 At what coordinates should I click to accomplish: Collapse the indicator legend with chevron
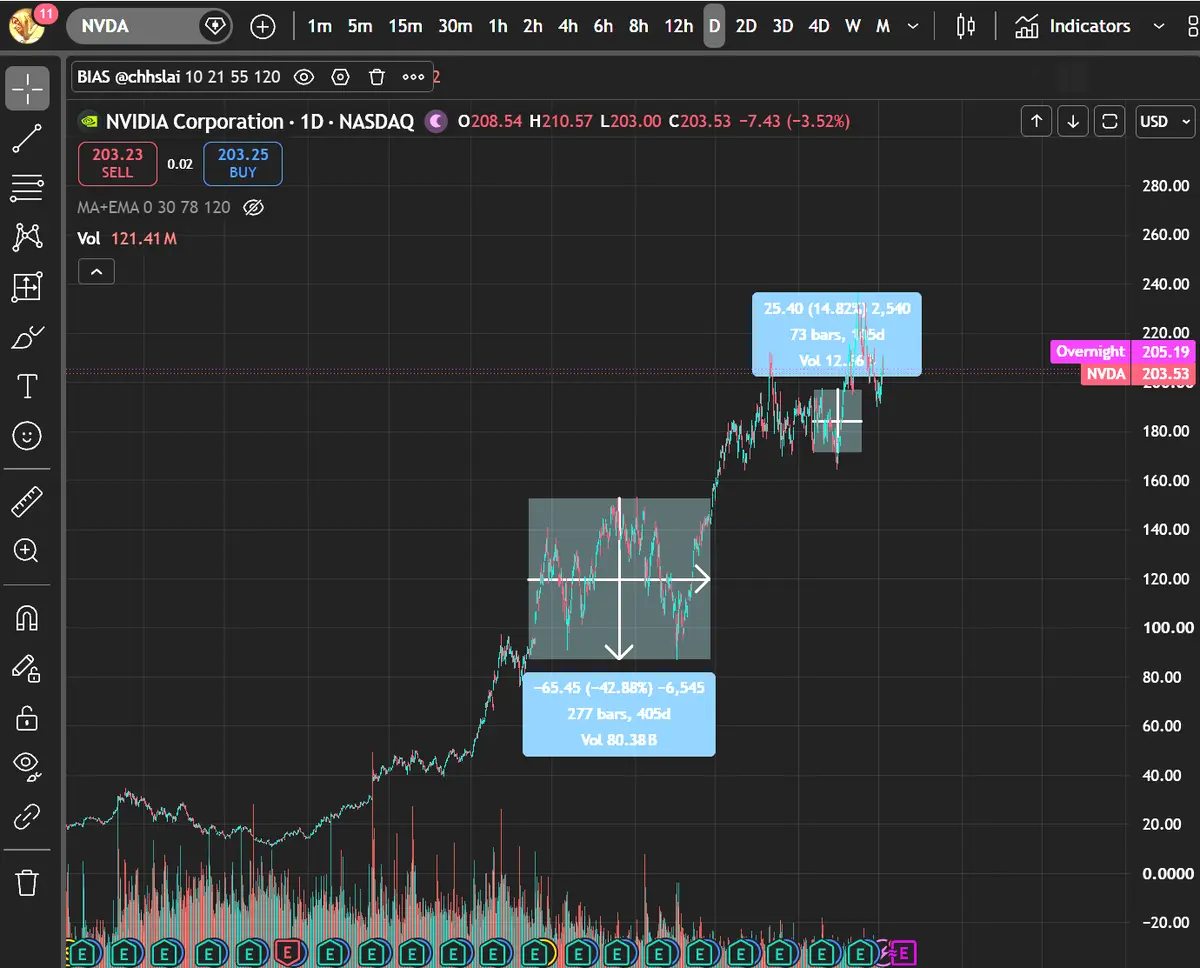(x=96, y=271)
